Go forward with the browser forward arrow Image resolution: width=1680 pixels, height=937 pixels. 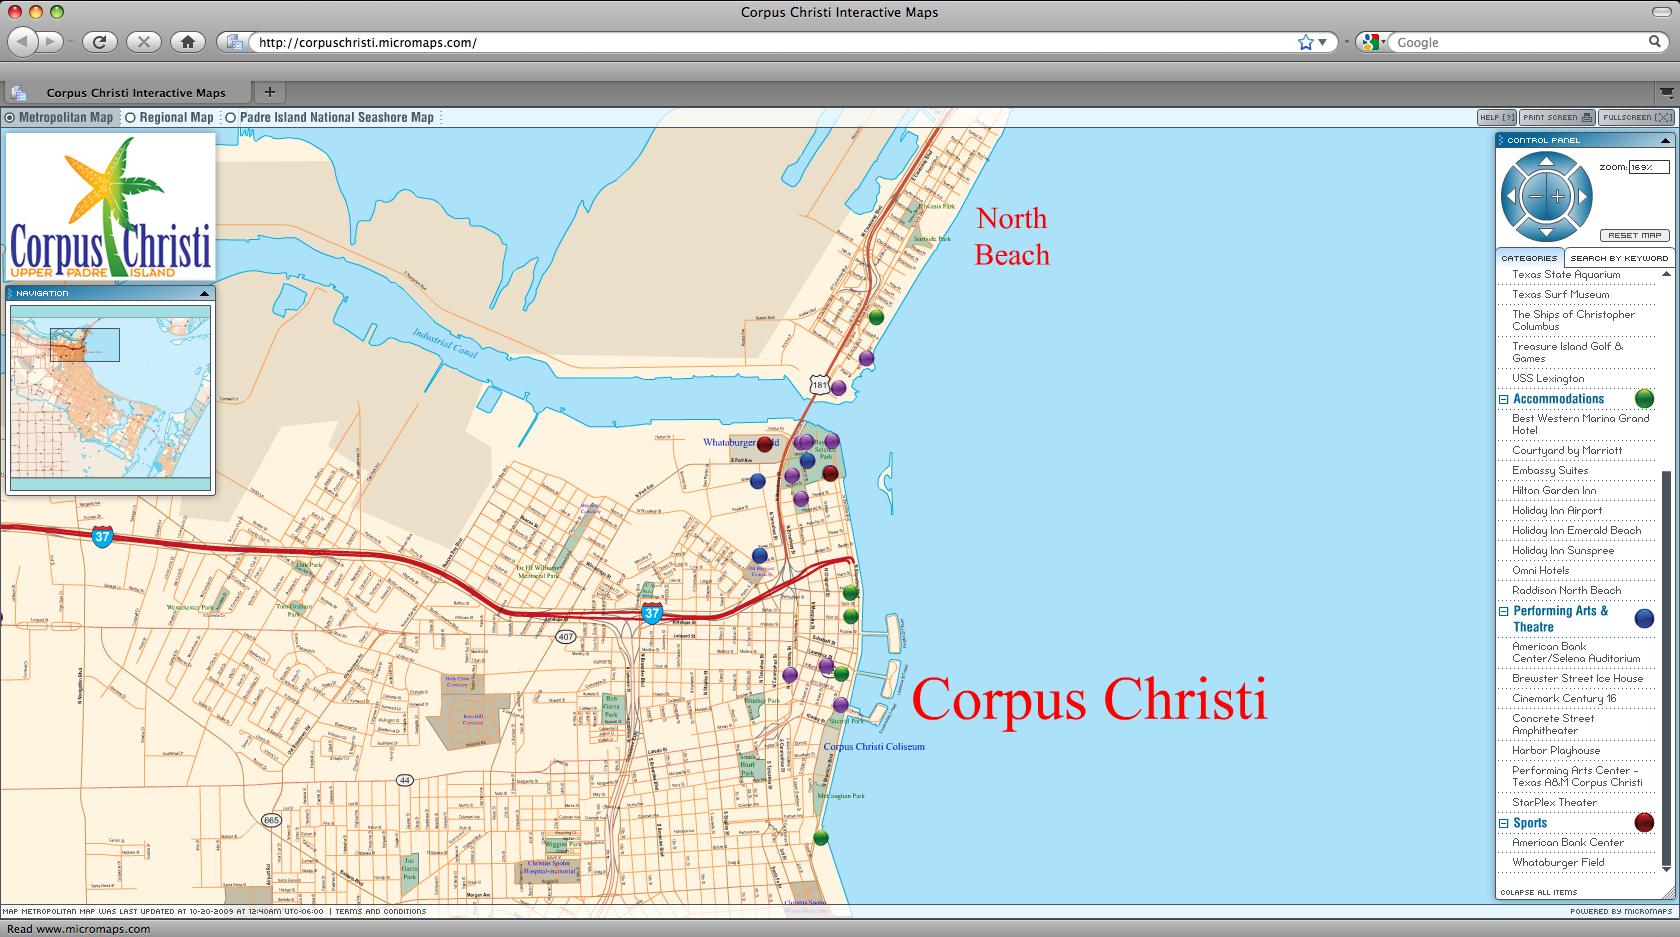[x=50, y=42]
